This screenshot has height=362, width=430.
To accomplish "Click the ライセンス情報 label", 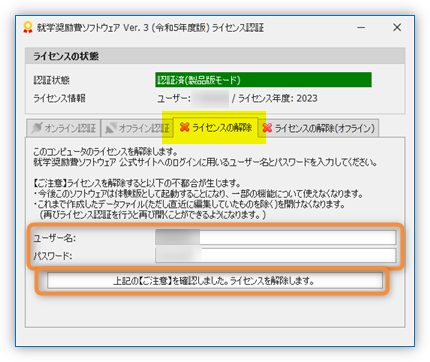I will pos(59,98).
